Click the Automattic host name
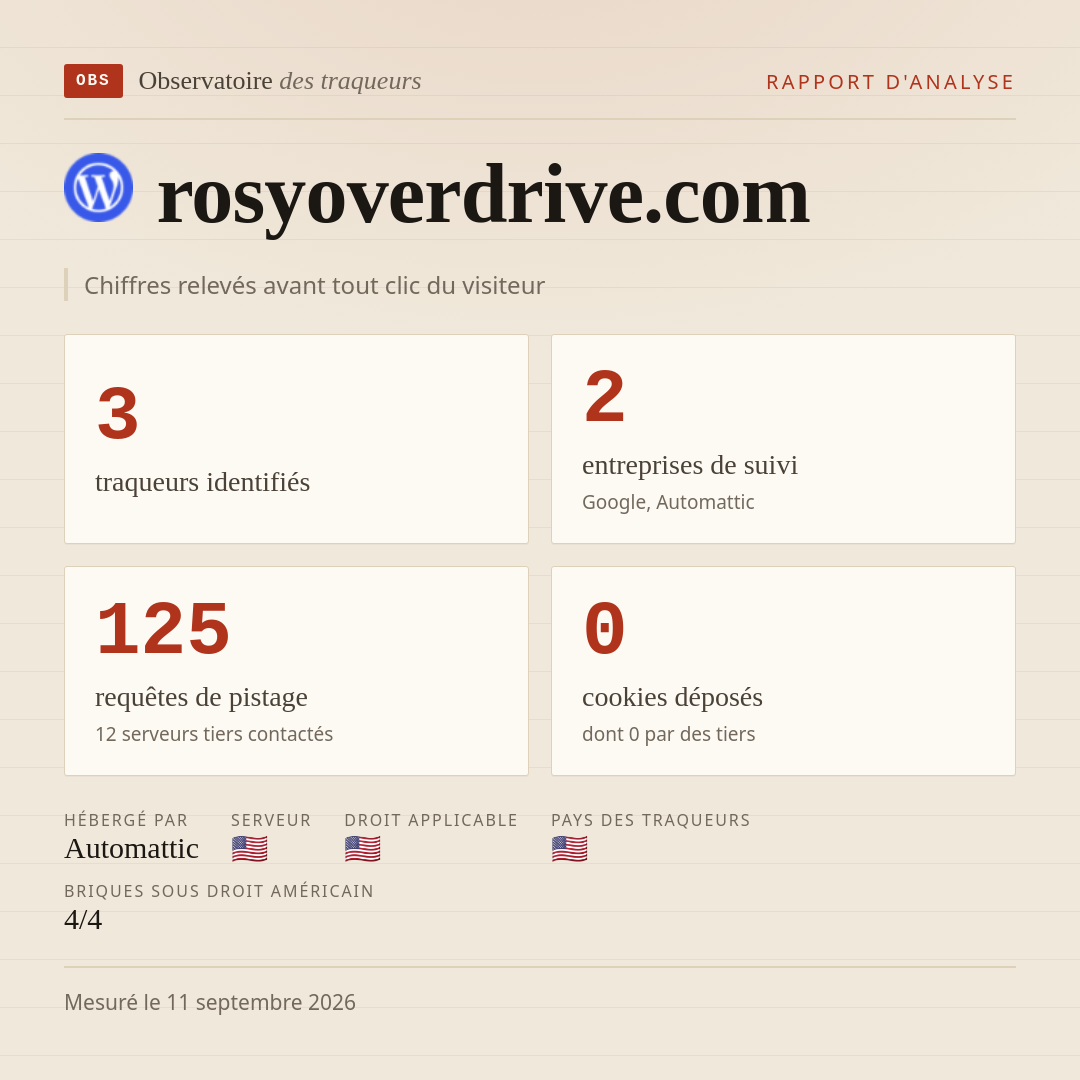Viewport: 1080px width, 1080px height. click(132, 849)
